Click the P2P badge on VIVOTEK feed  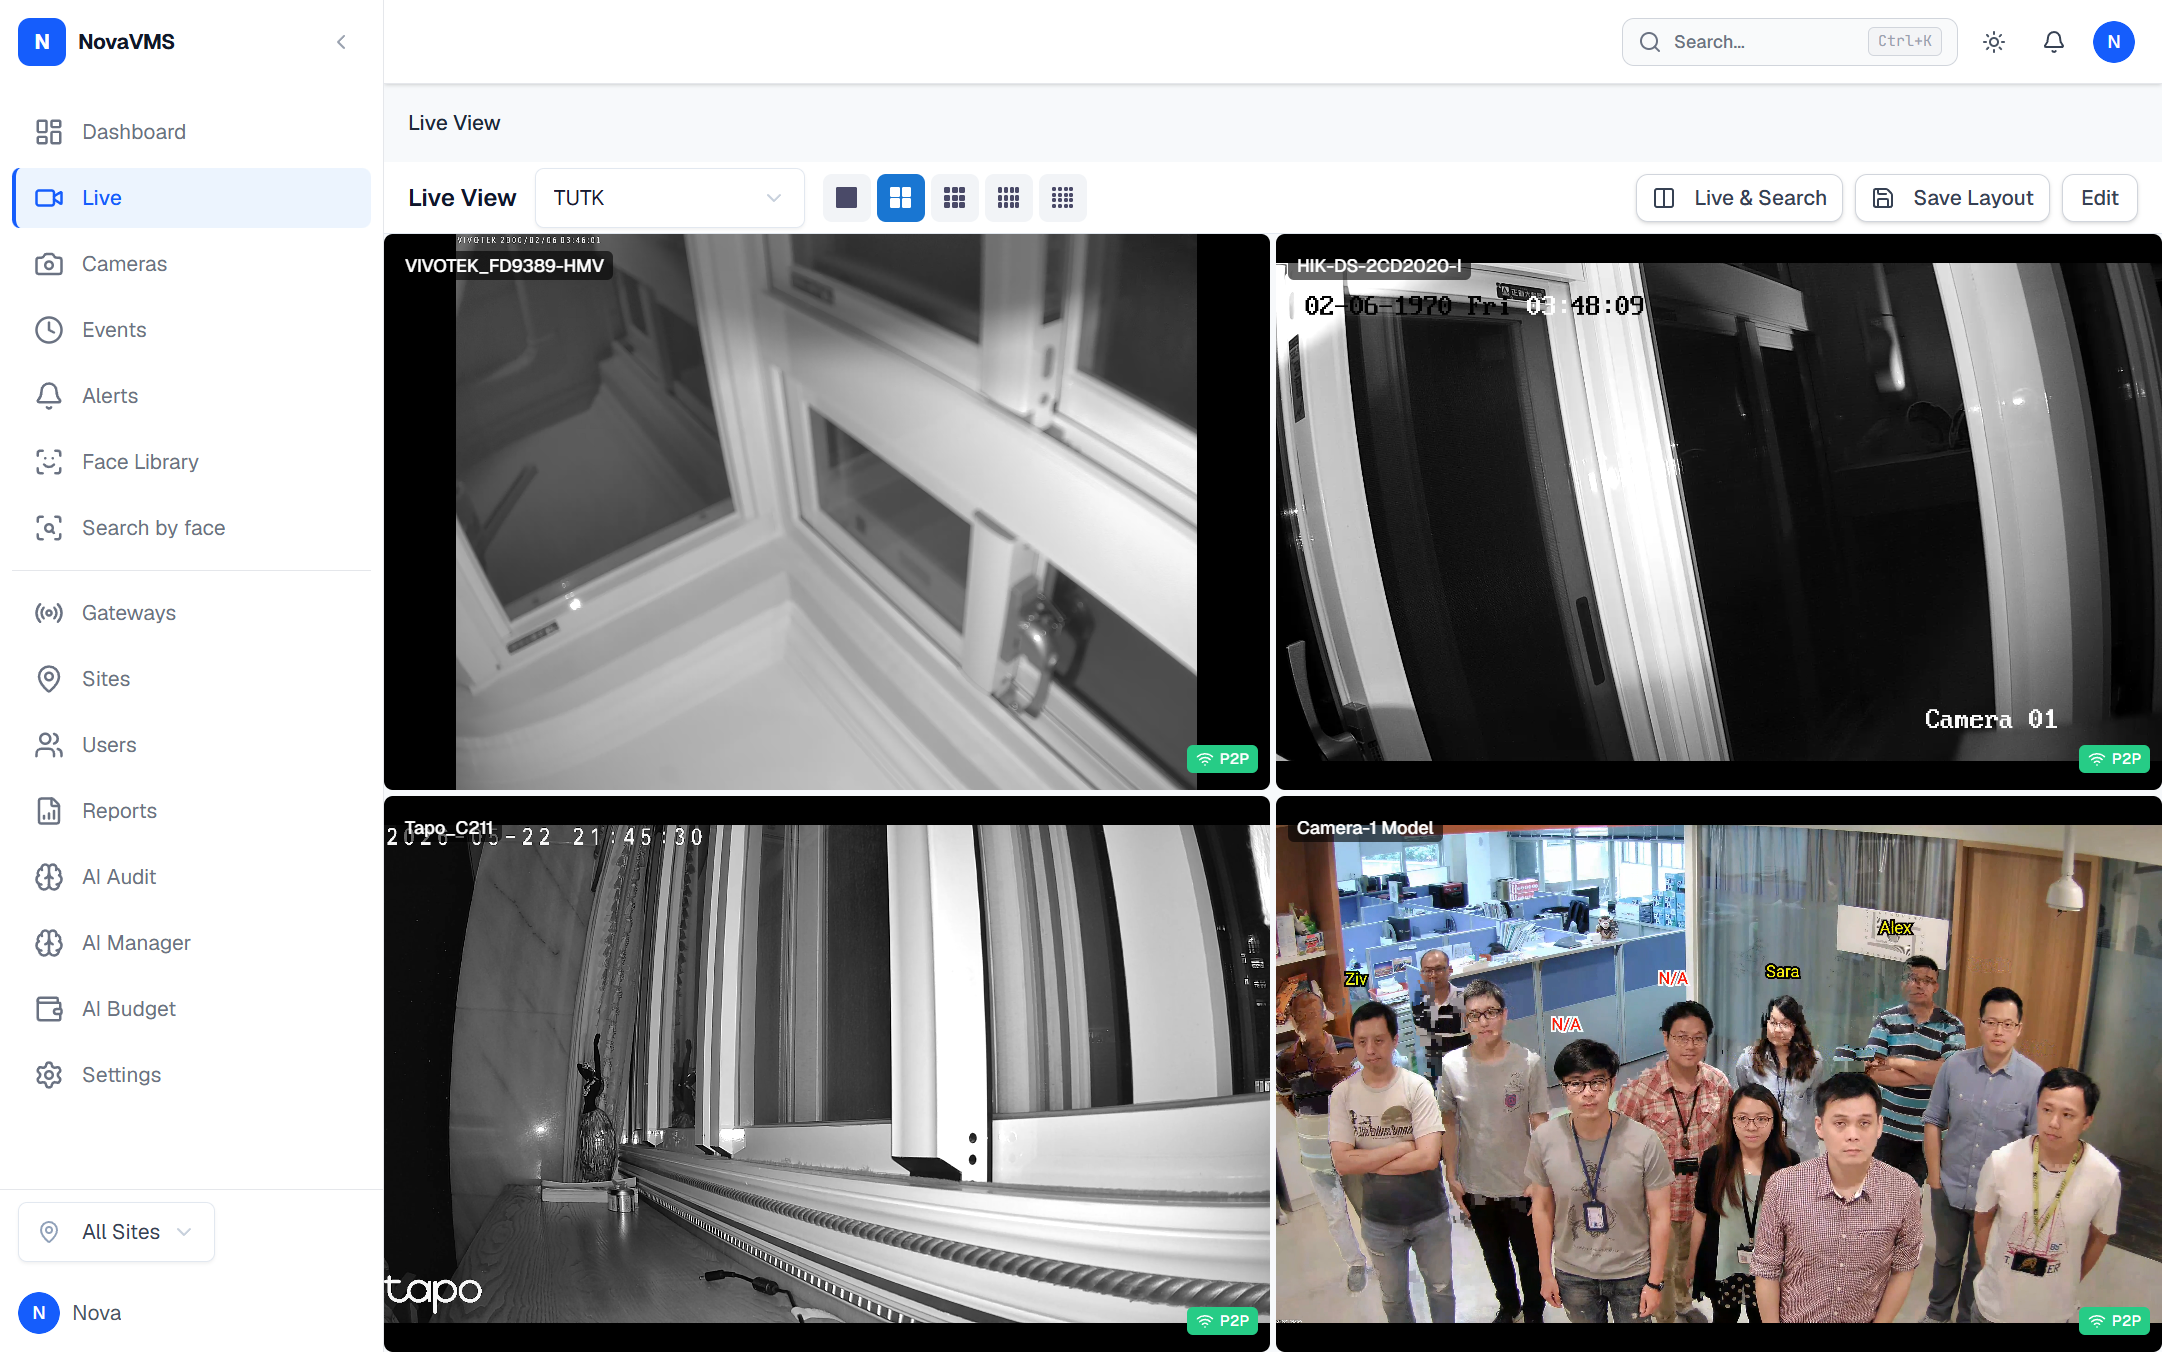coord(1222,759)
